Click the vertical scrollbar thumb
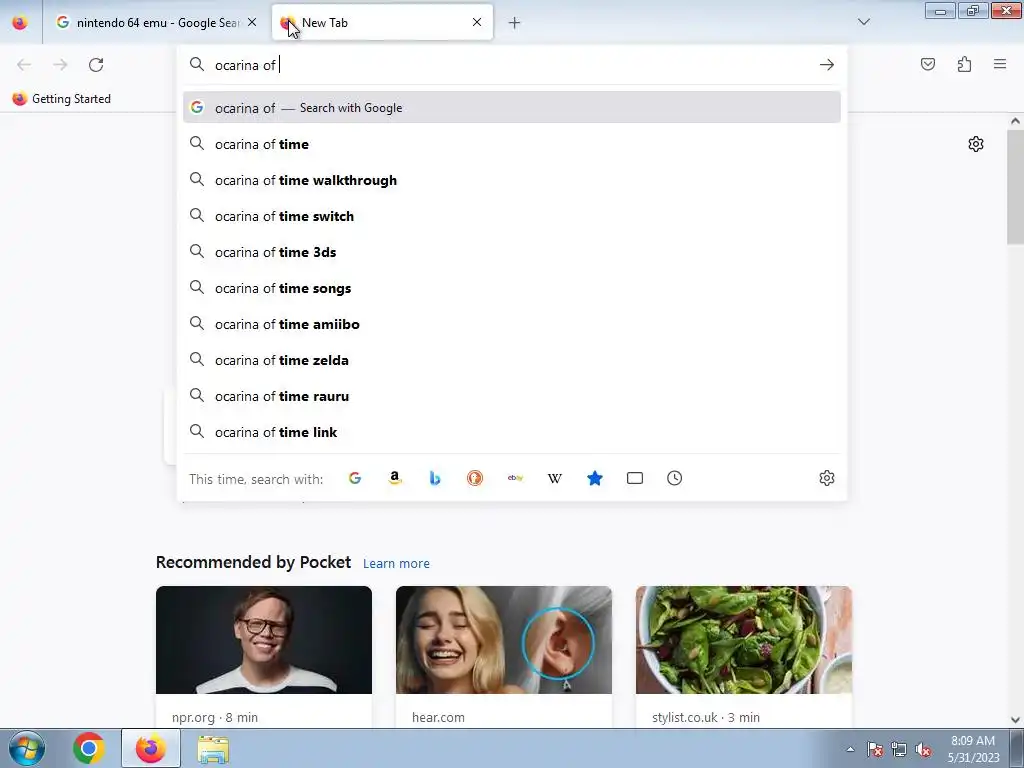The width and height of the screenshot is (1024, 768). coord(1015,187)
